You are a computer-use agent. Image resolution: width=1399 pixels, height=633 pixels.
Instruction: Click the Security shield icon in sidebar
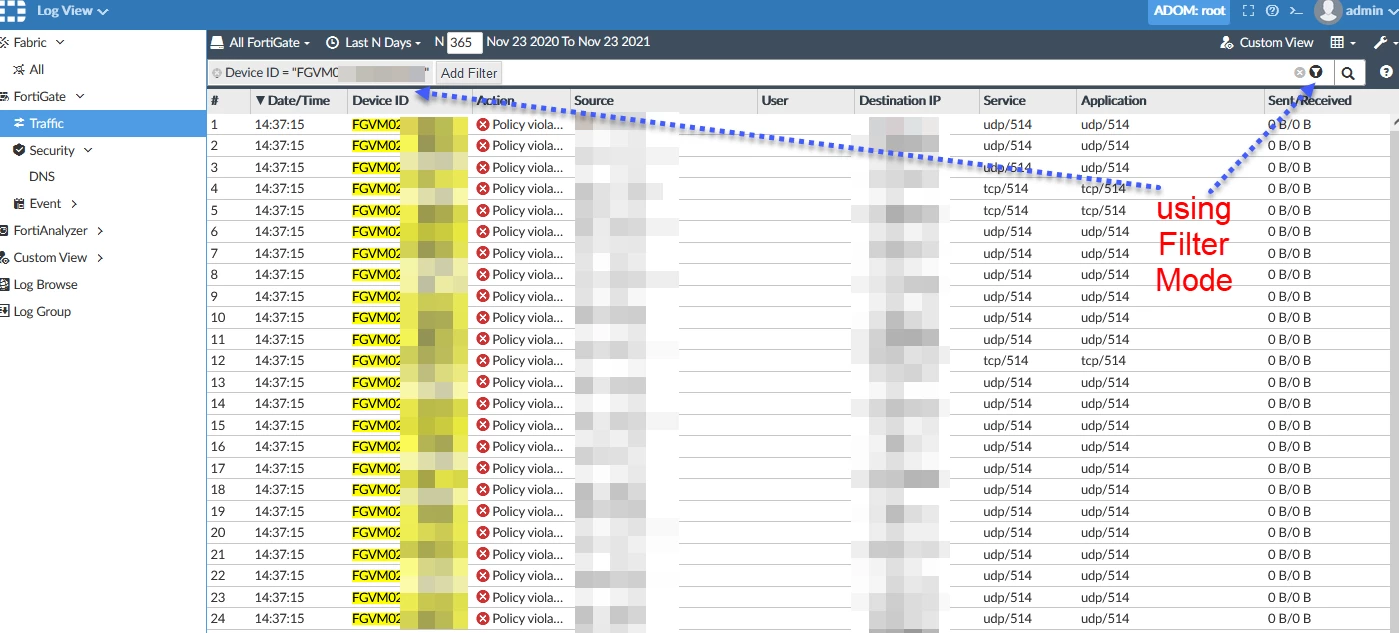pos(19,150)
